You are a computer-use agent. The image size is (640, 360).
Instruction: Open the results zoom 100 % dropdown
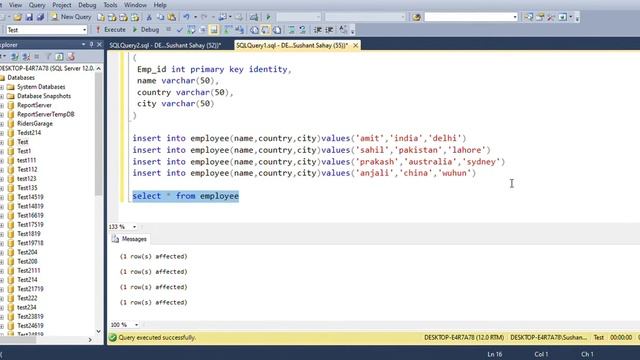(x=136, y=325)
